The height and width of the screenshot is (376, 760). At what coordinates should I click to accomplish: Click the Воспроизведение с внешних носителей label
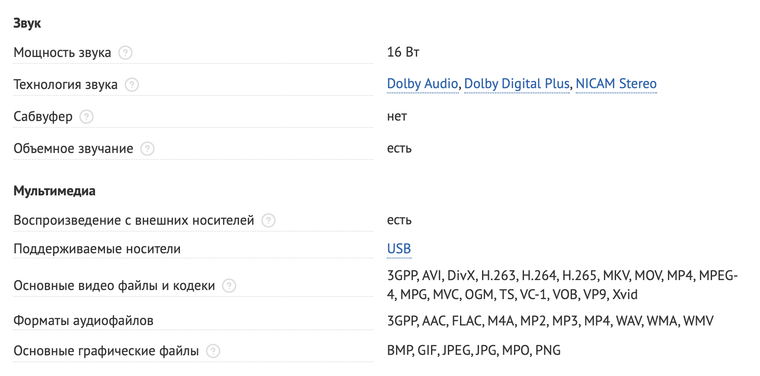[x=134, y=220]
